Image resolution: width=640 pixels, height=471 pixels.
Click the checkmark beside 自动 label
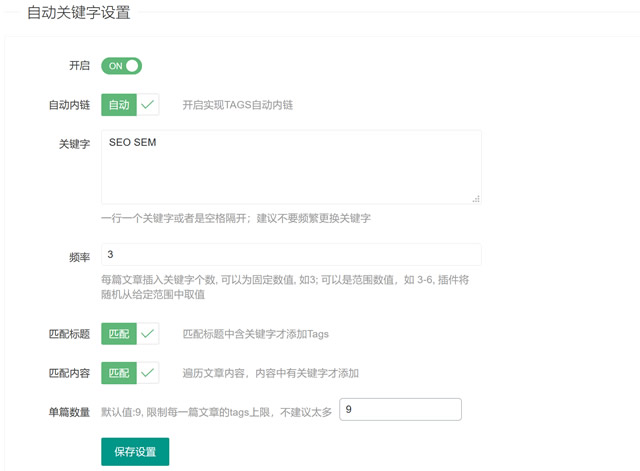[x=147, y=105]
